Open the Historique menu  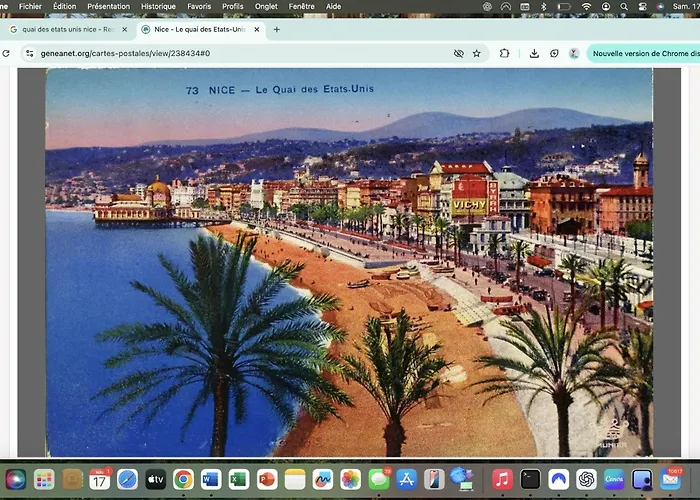[158, 6]
